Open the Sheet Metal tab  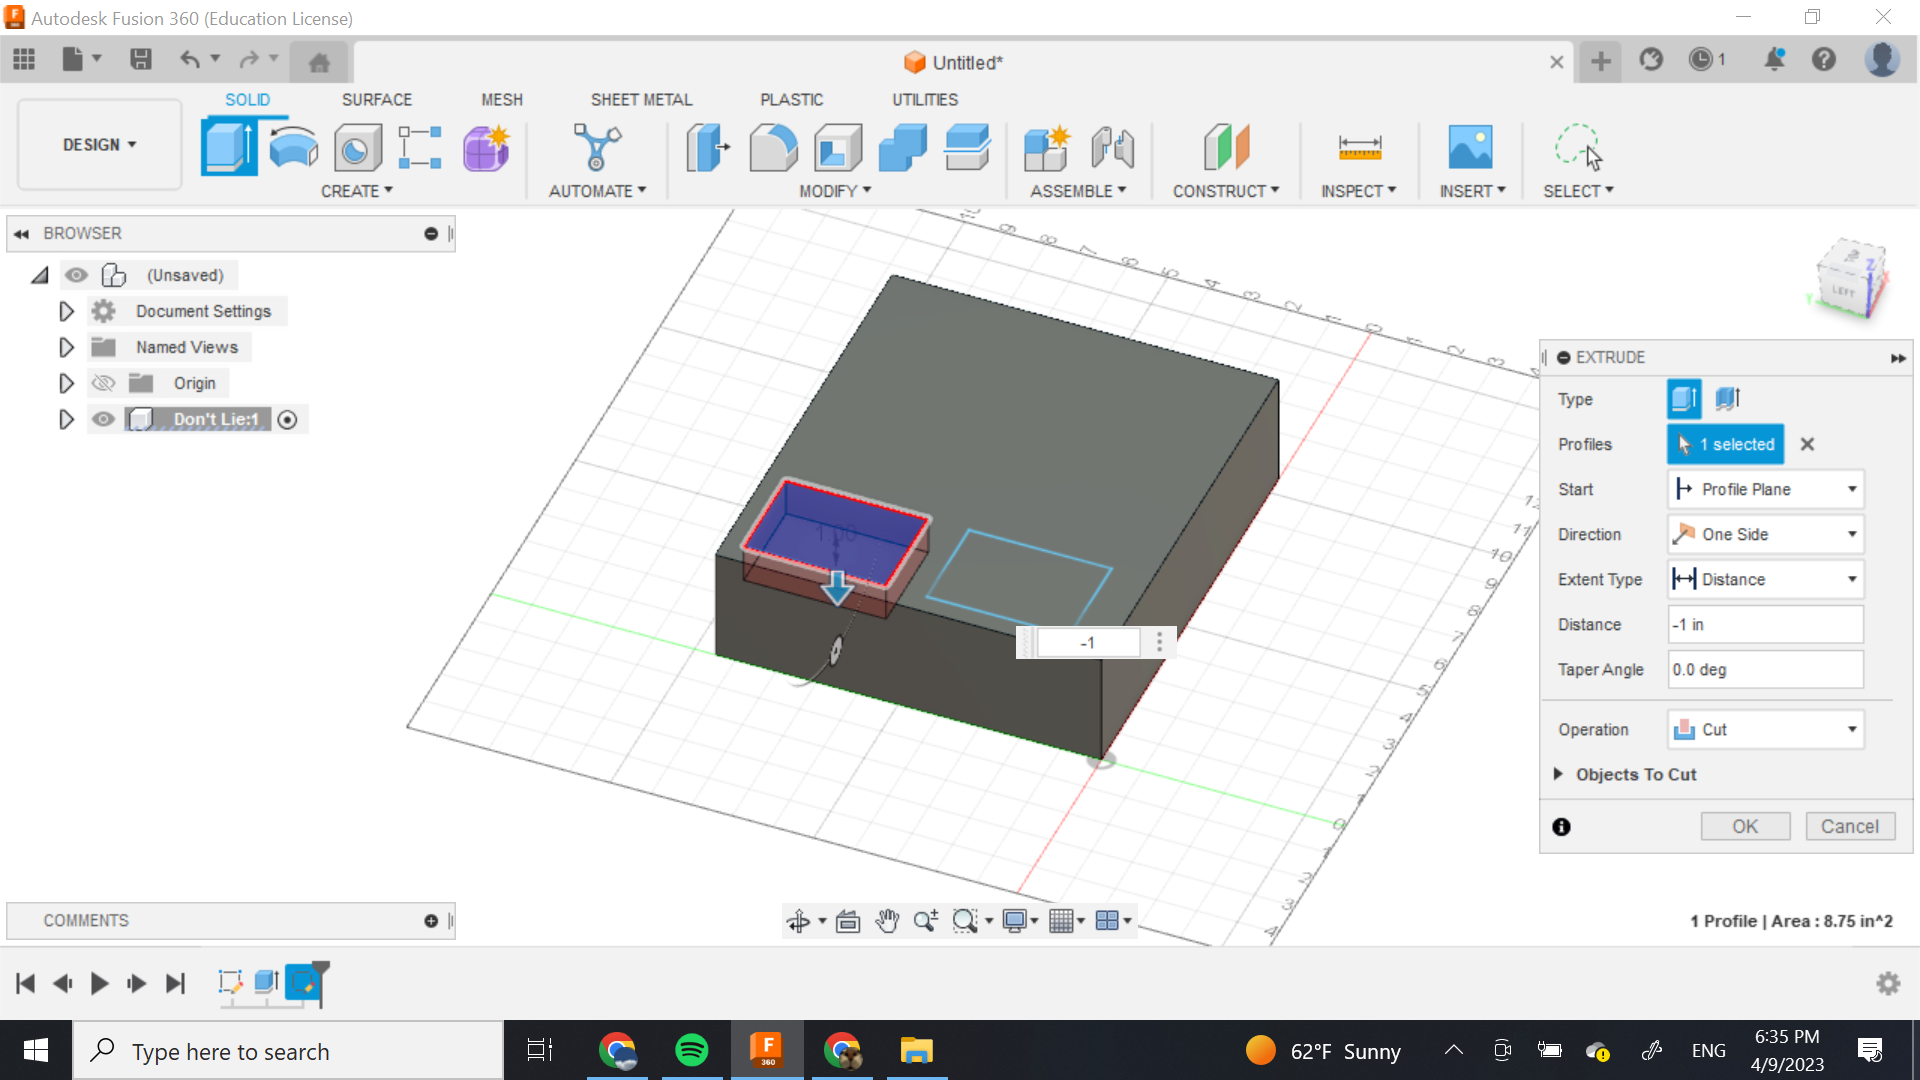coord(641,100)
